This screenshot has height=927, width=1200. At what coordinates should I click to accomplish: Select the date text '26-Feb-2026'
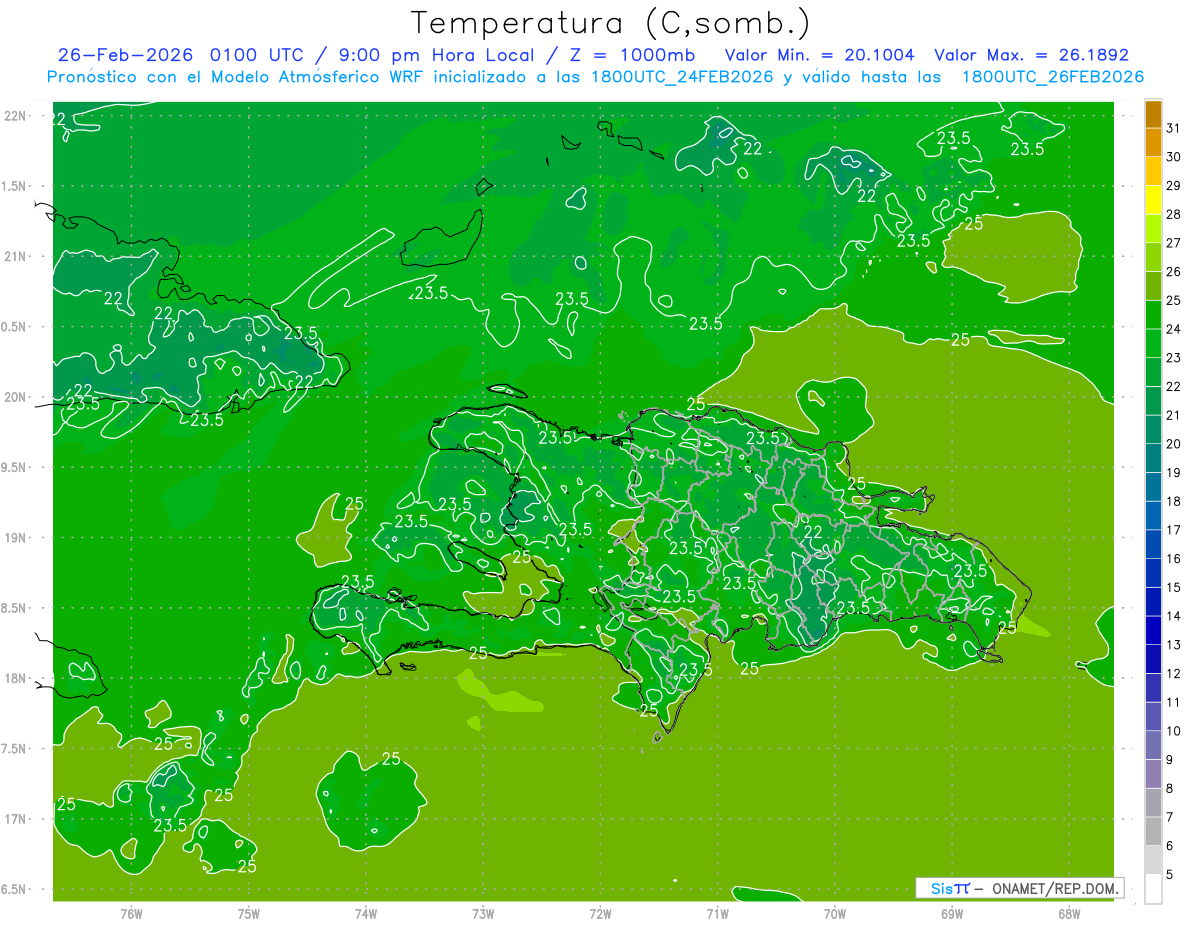[127, 55]
